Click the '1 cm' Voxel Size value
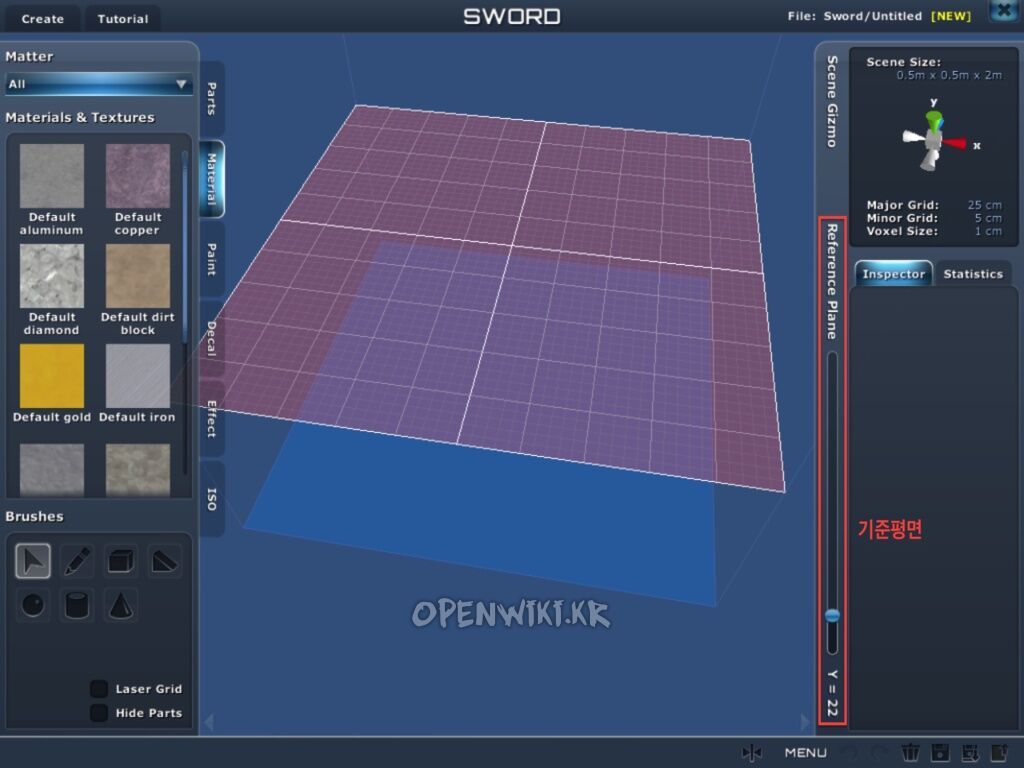The width and height of the screenshot is (1024, 768). [x=989, y=231]
